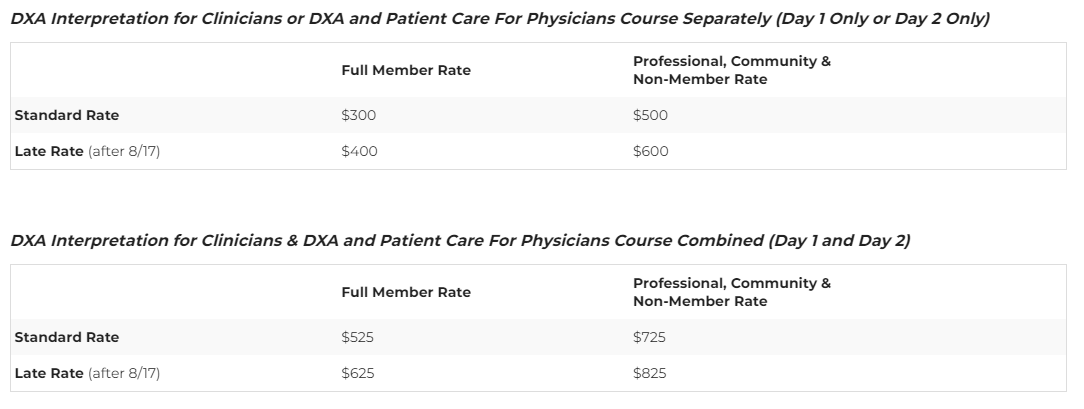Select the $600 late non-member rate

651,151
